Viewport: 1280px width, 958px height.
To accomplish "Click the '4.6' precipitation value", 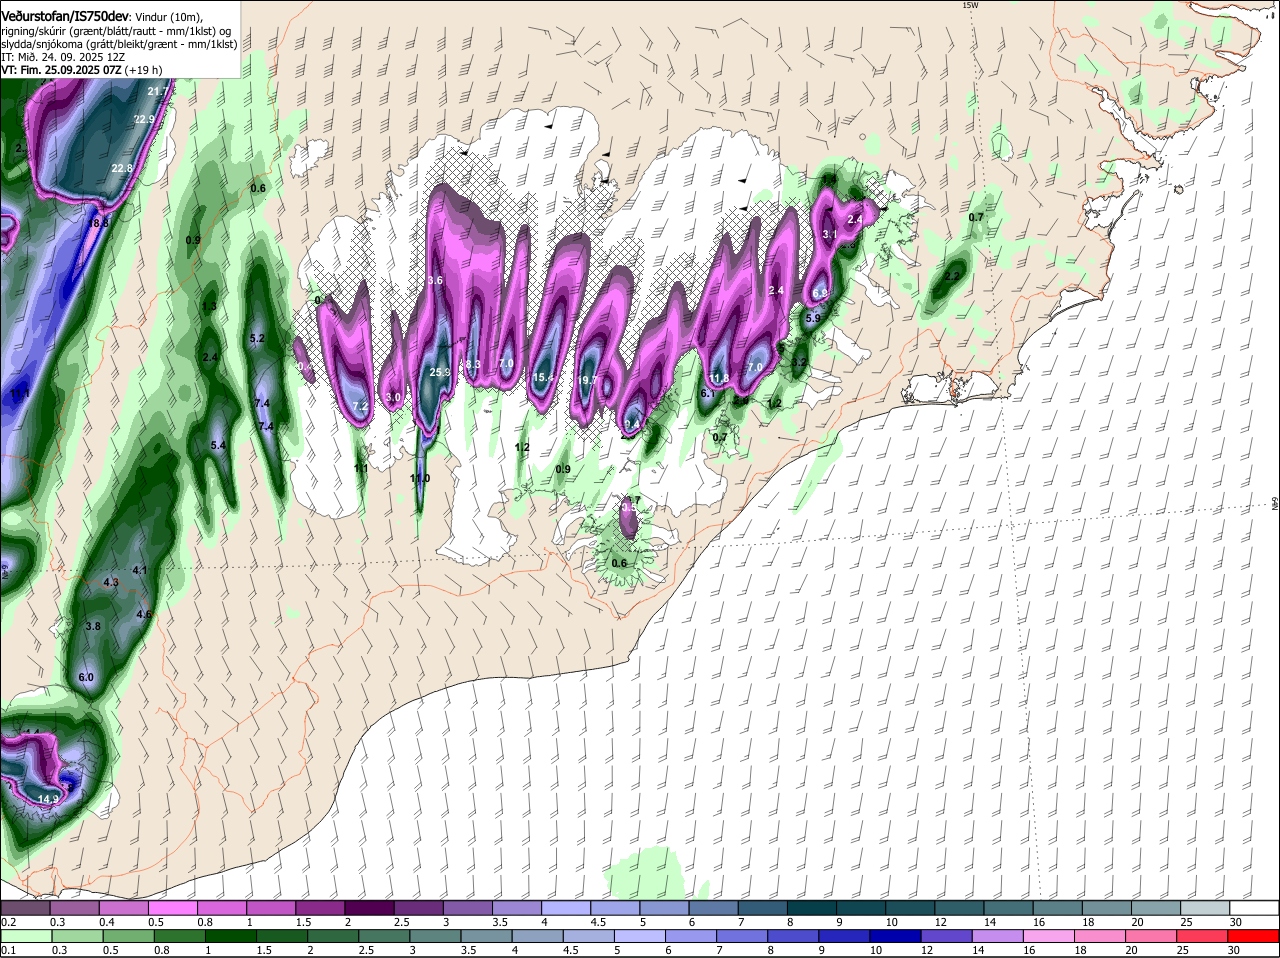I will click(144, 614).
